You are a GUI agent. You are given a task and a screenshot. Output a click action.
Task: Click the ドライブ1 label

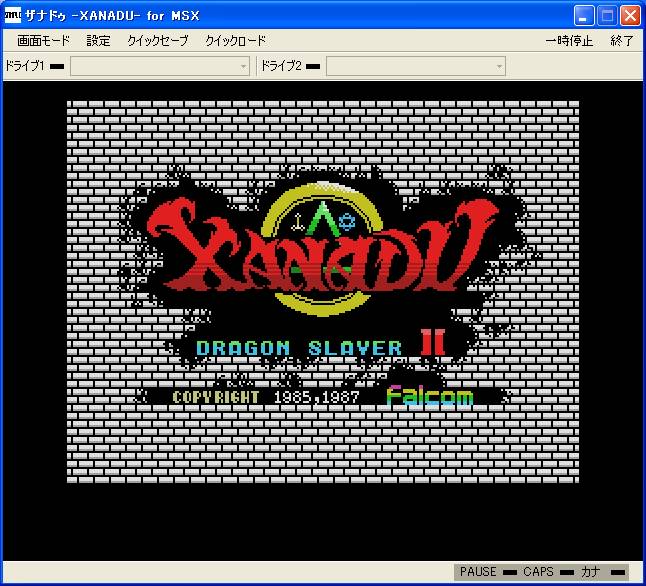24,66
